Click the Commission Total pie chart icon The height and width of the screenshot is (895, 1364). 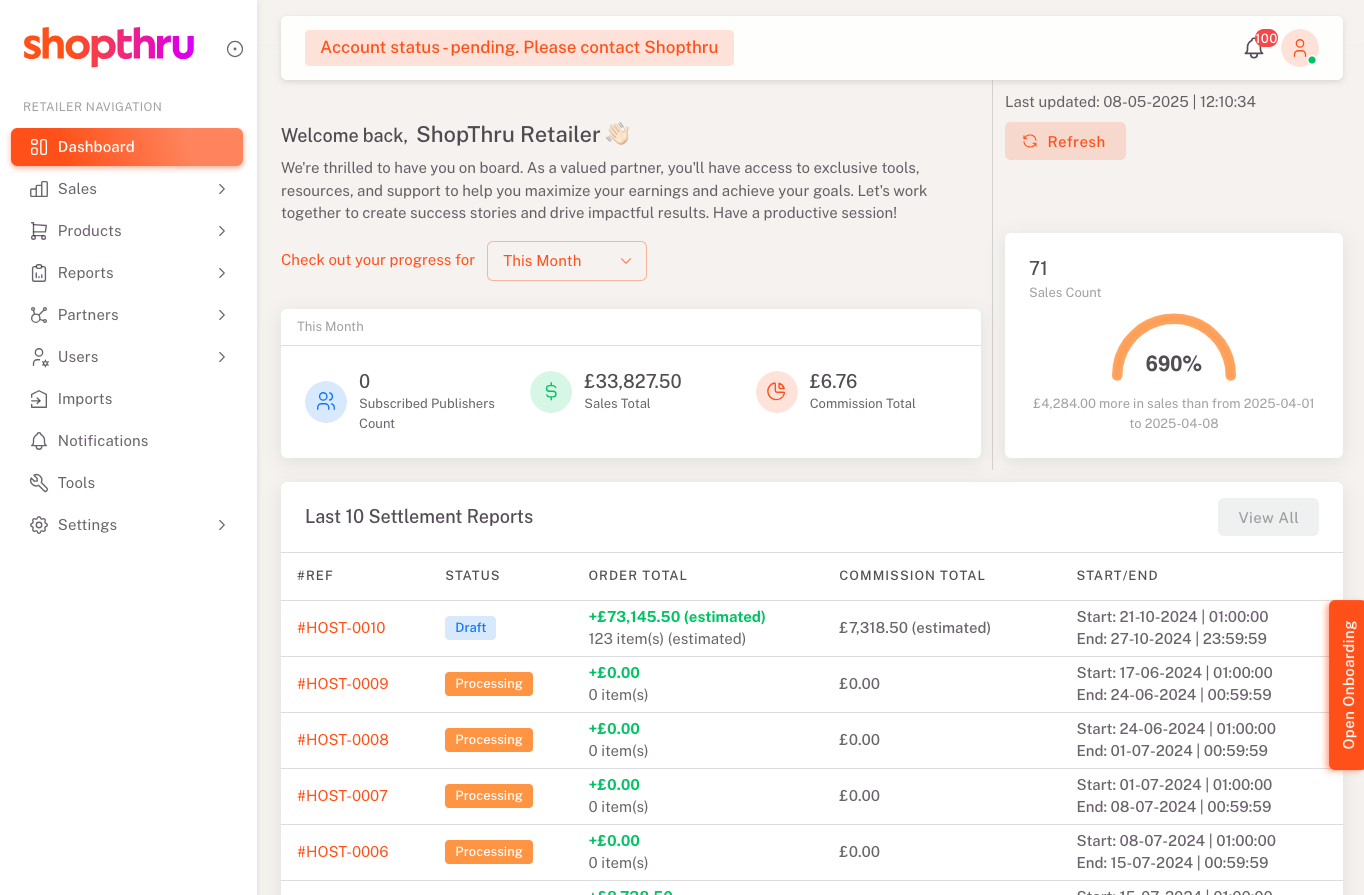[x=776, y=392]
